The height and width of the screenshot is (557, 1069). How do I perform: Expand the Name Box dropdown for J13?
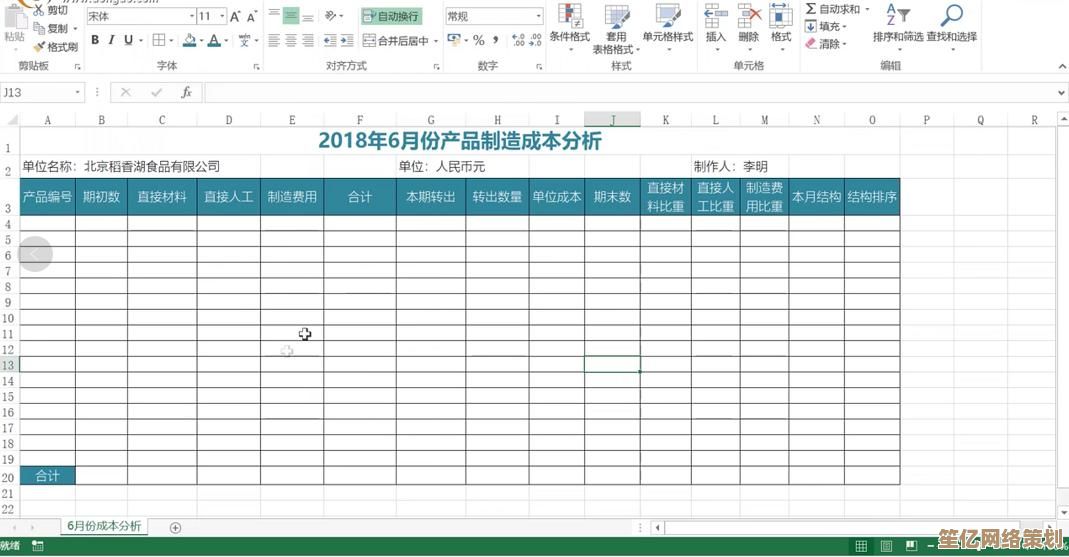click(x=78, y=93)
